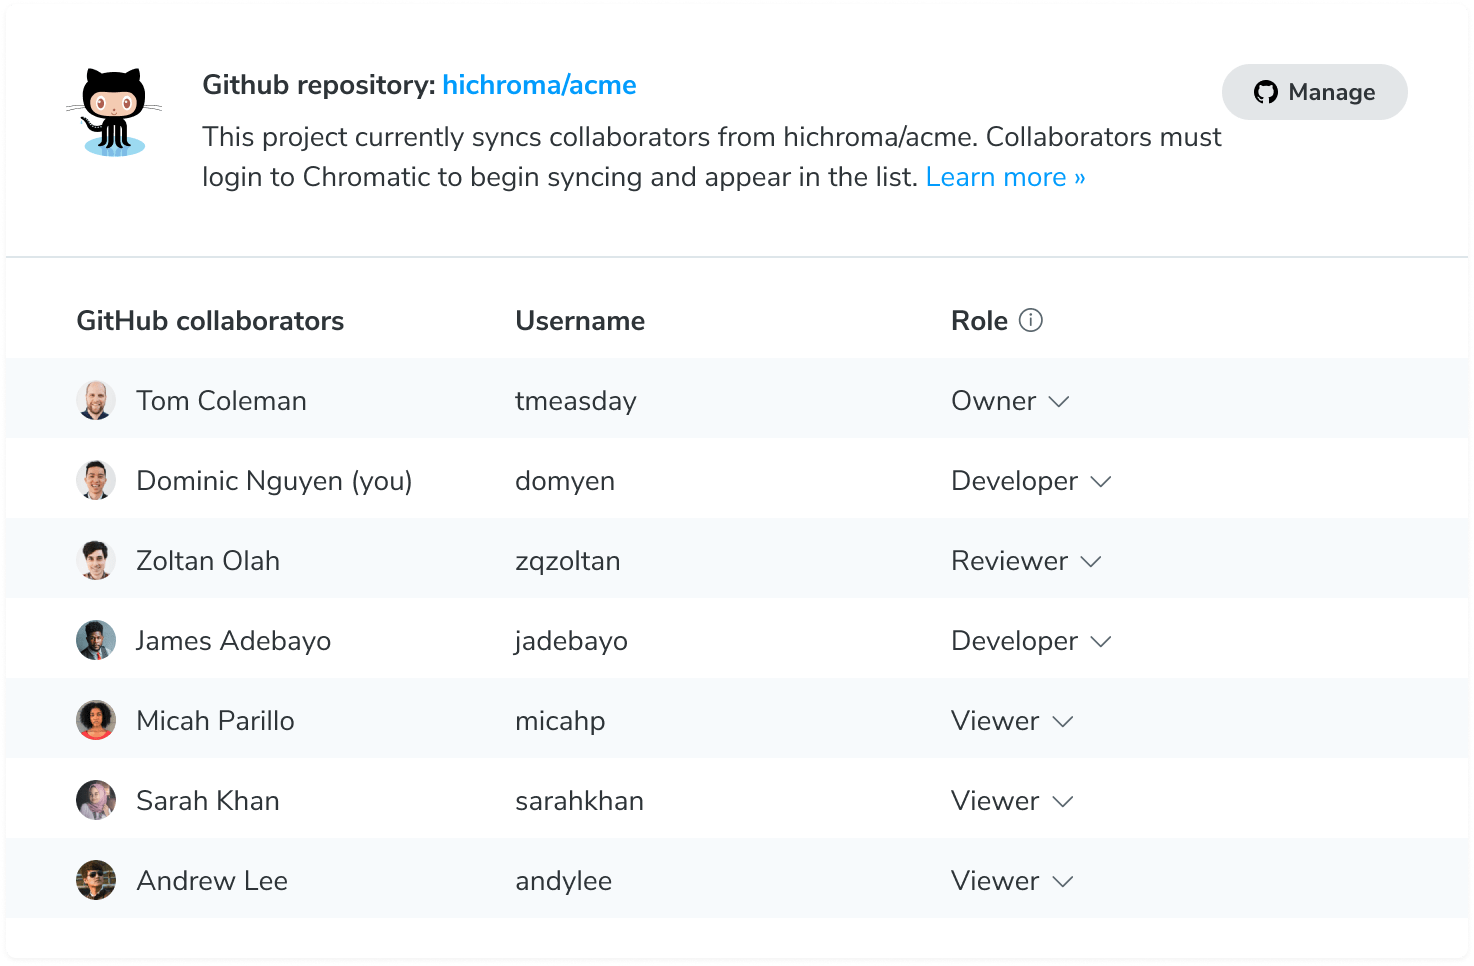Click the info icon next to Role
Screen dimensions: 1474x966
[x=1033, y=320]
